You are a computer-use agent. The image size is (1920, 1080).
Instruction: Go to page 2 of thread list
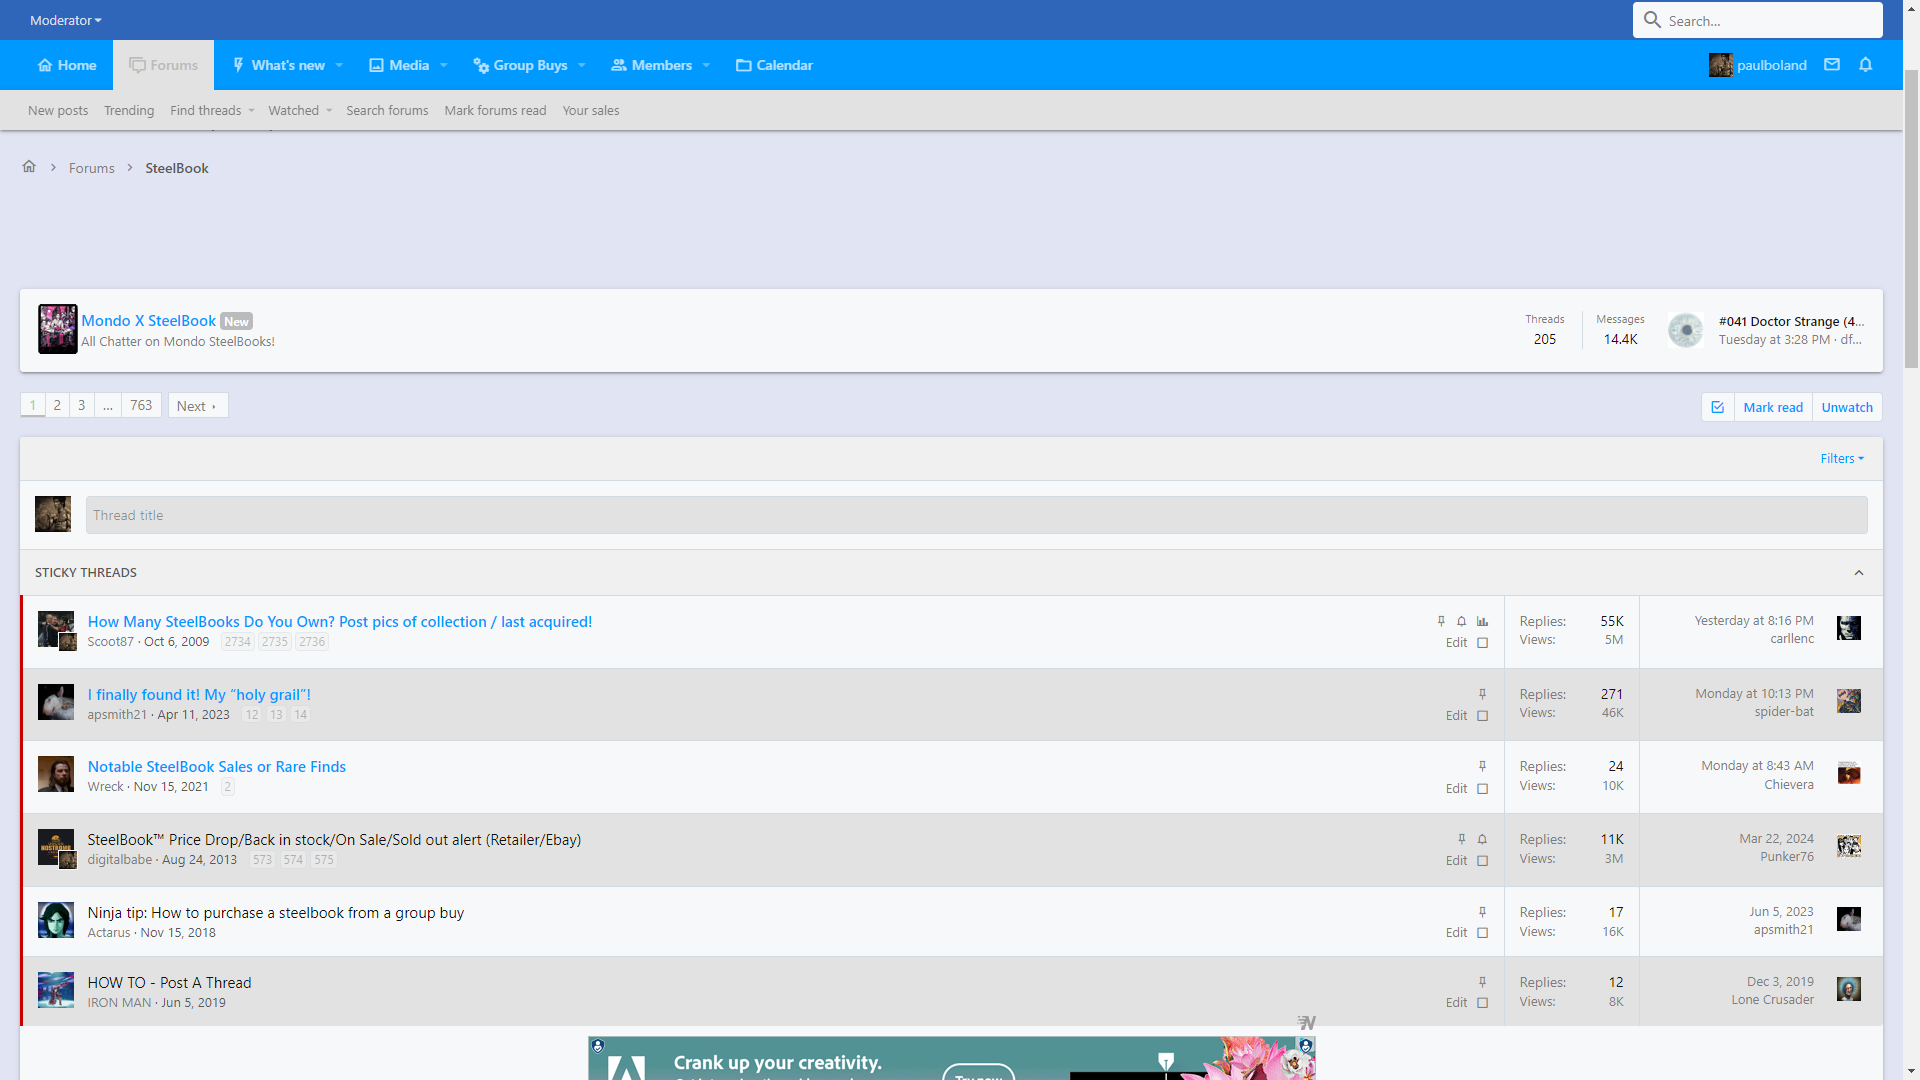pyautogui.click(x=57, y=405)
